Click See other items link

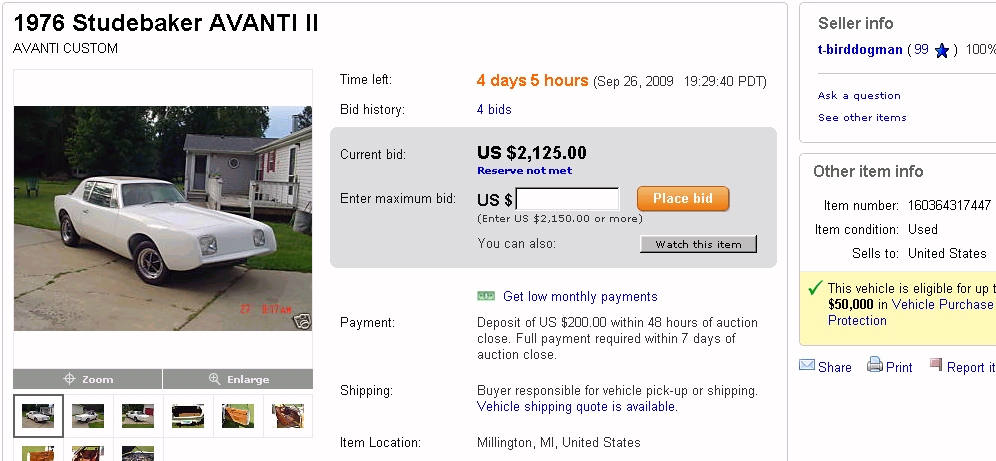pyautogui.click(x=862, y=118)
